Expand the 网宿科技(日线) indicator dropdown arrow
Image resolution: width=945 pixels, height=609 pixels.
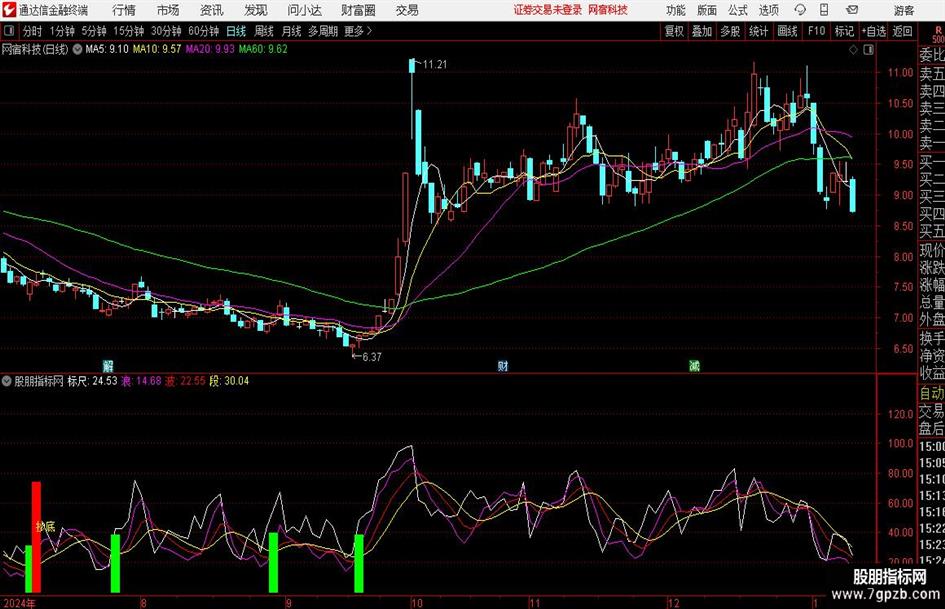[x=77, y=49]
